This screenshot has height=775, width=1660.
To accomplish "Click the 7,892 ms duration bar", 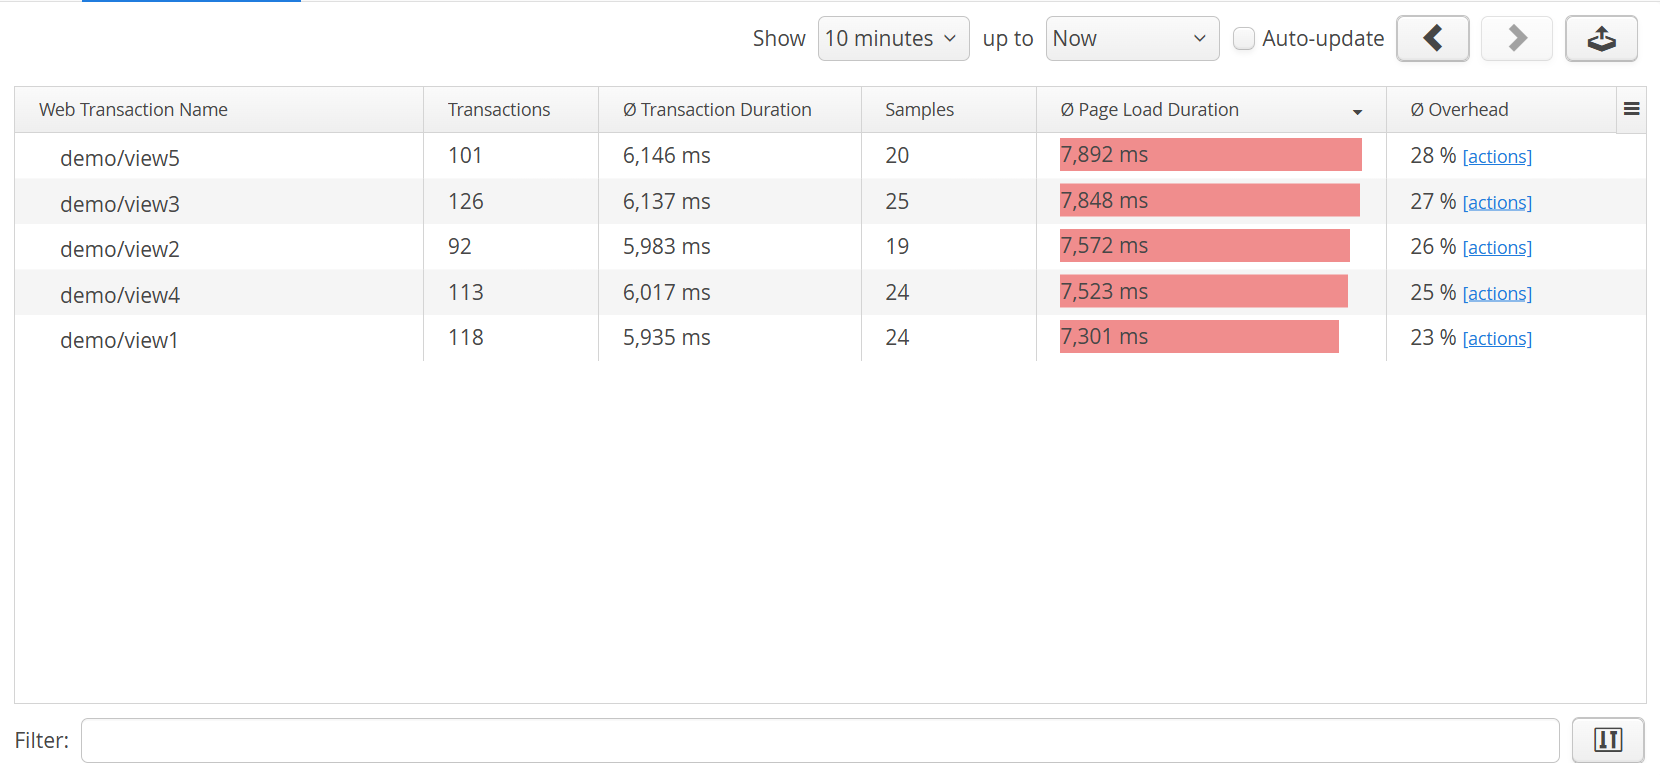I will coord(1210,155).
